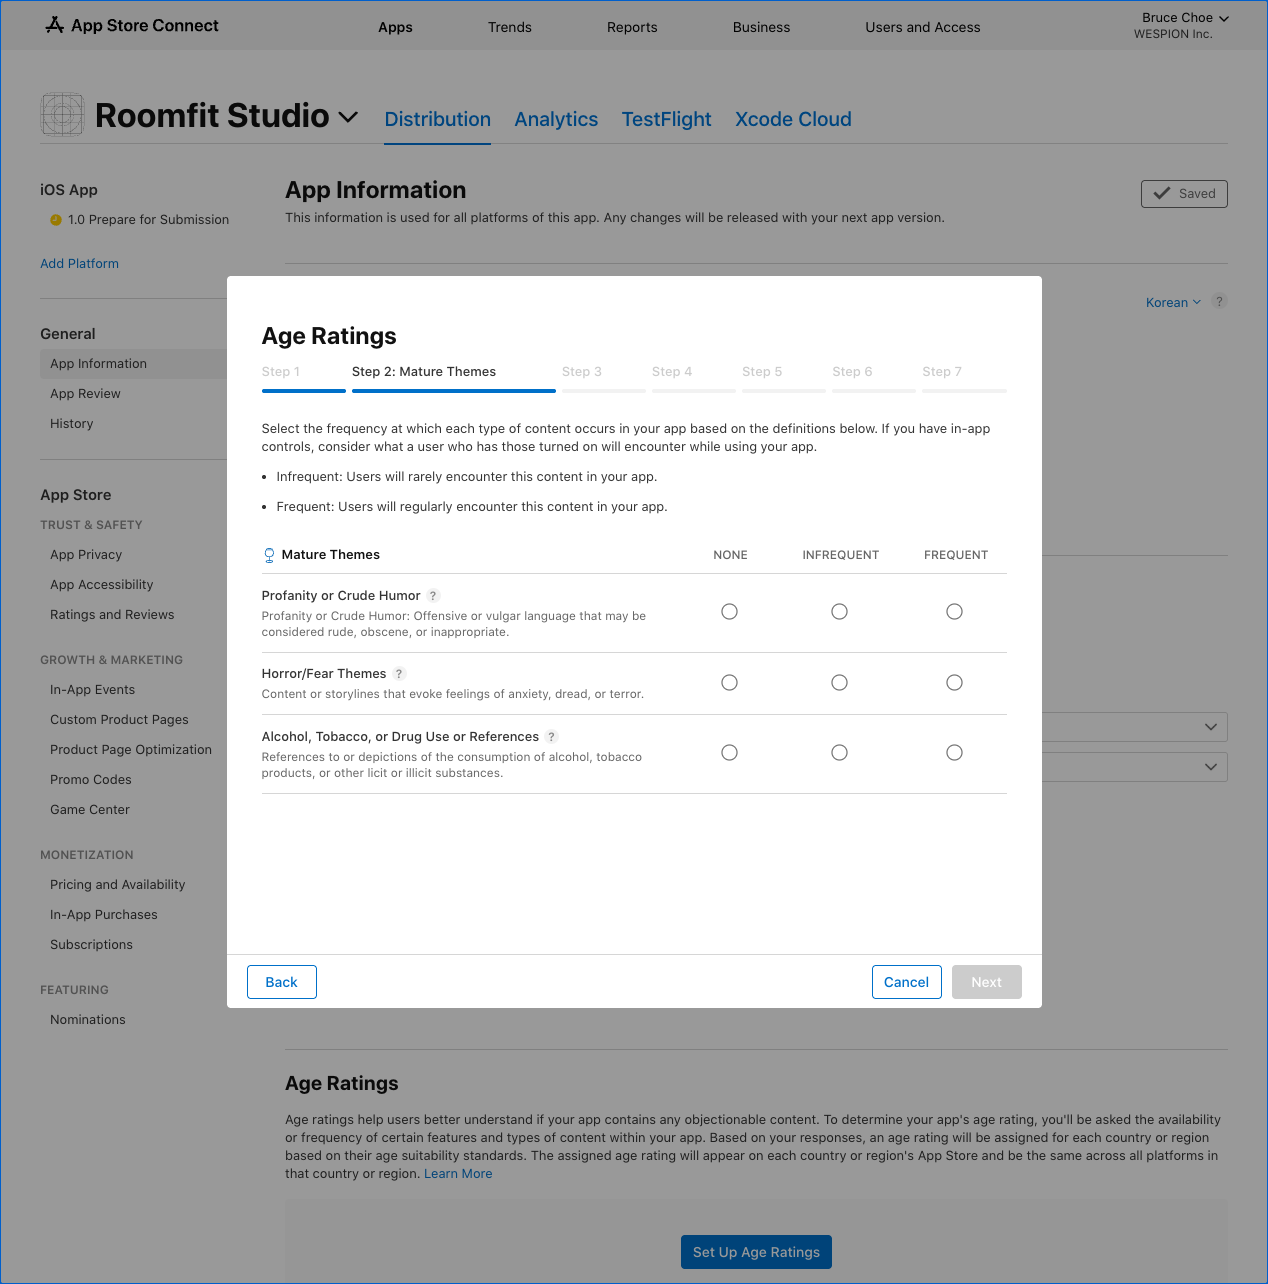Image resolution: width=1268 pixels, height=1284 pixels.
Task: Open App Privacy in the sidebar
Action: 86,555
